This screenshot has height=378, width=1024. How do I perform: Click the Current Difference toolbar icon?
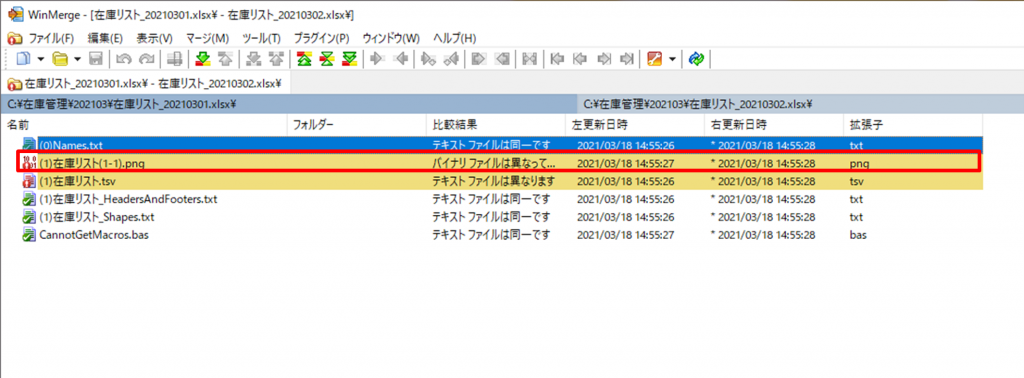(x=327, y=59)
